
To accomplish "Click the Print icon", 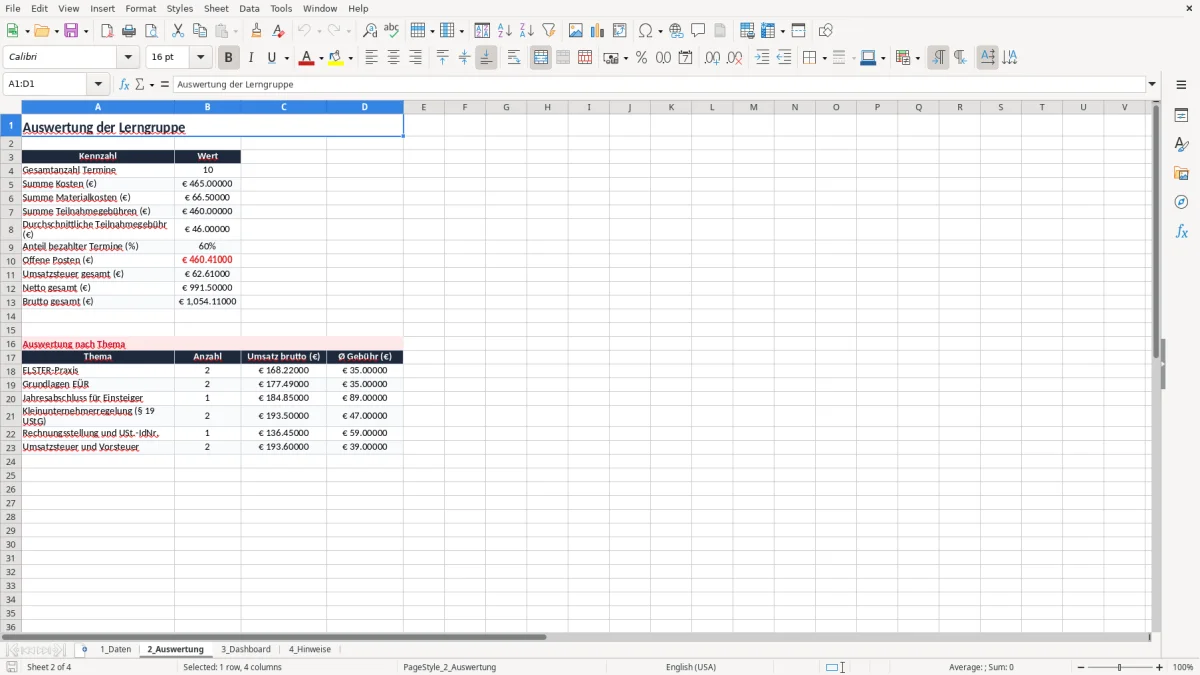I will pos(129,31).
